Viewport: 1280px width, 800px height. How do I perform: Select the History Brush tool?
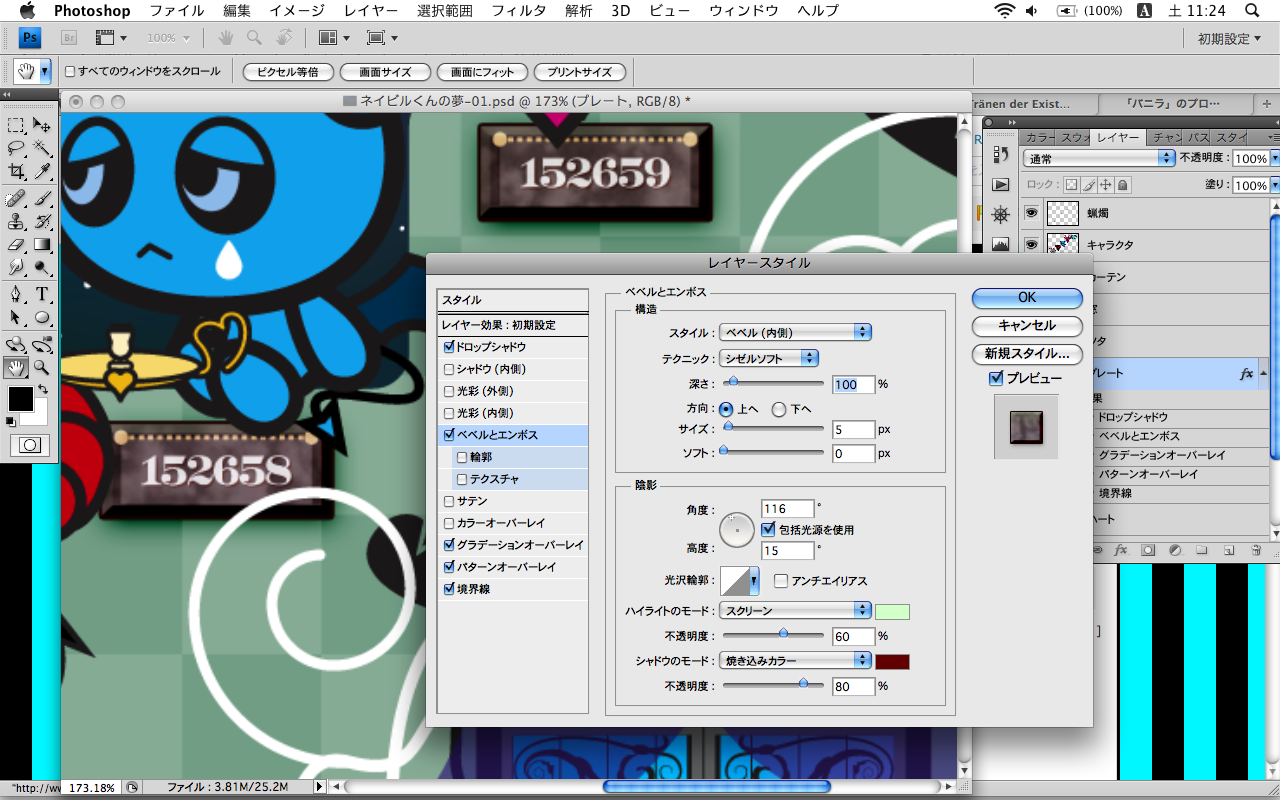[42, 220]
